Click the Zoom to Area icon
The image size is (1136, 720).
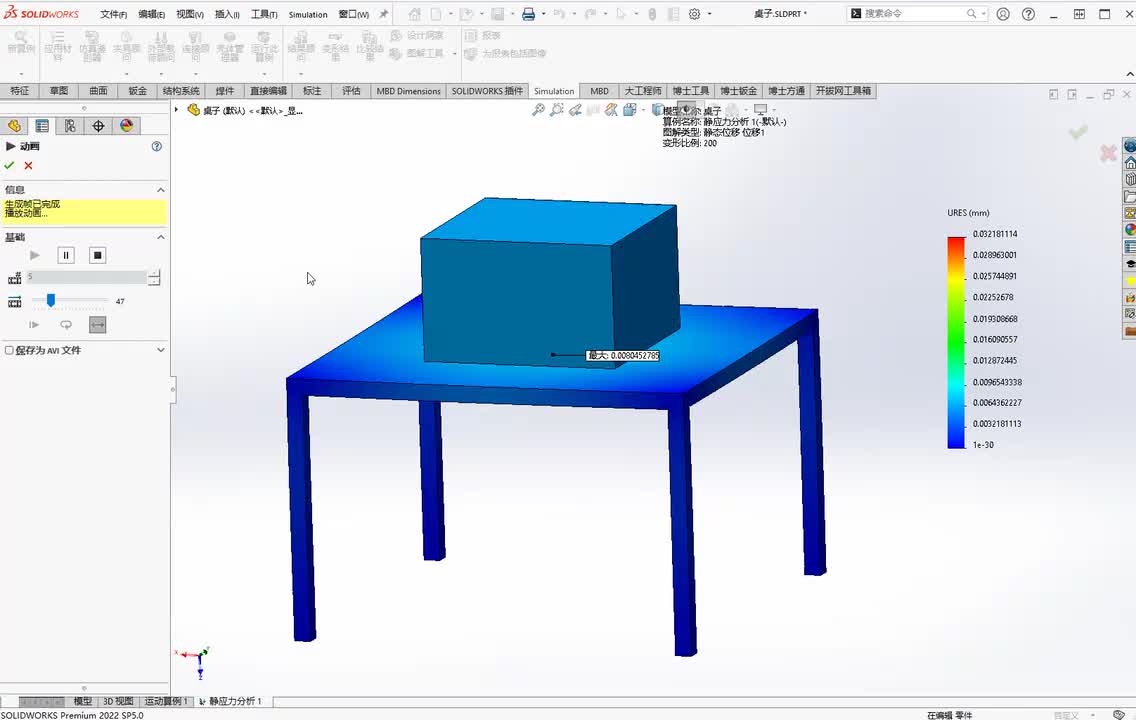[556, 109]
